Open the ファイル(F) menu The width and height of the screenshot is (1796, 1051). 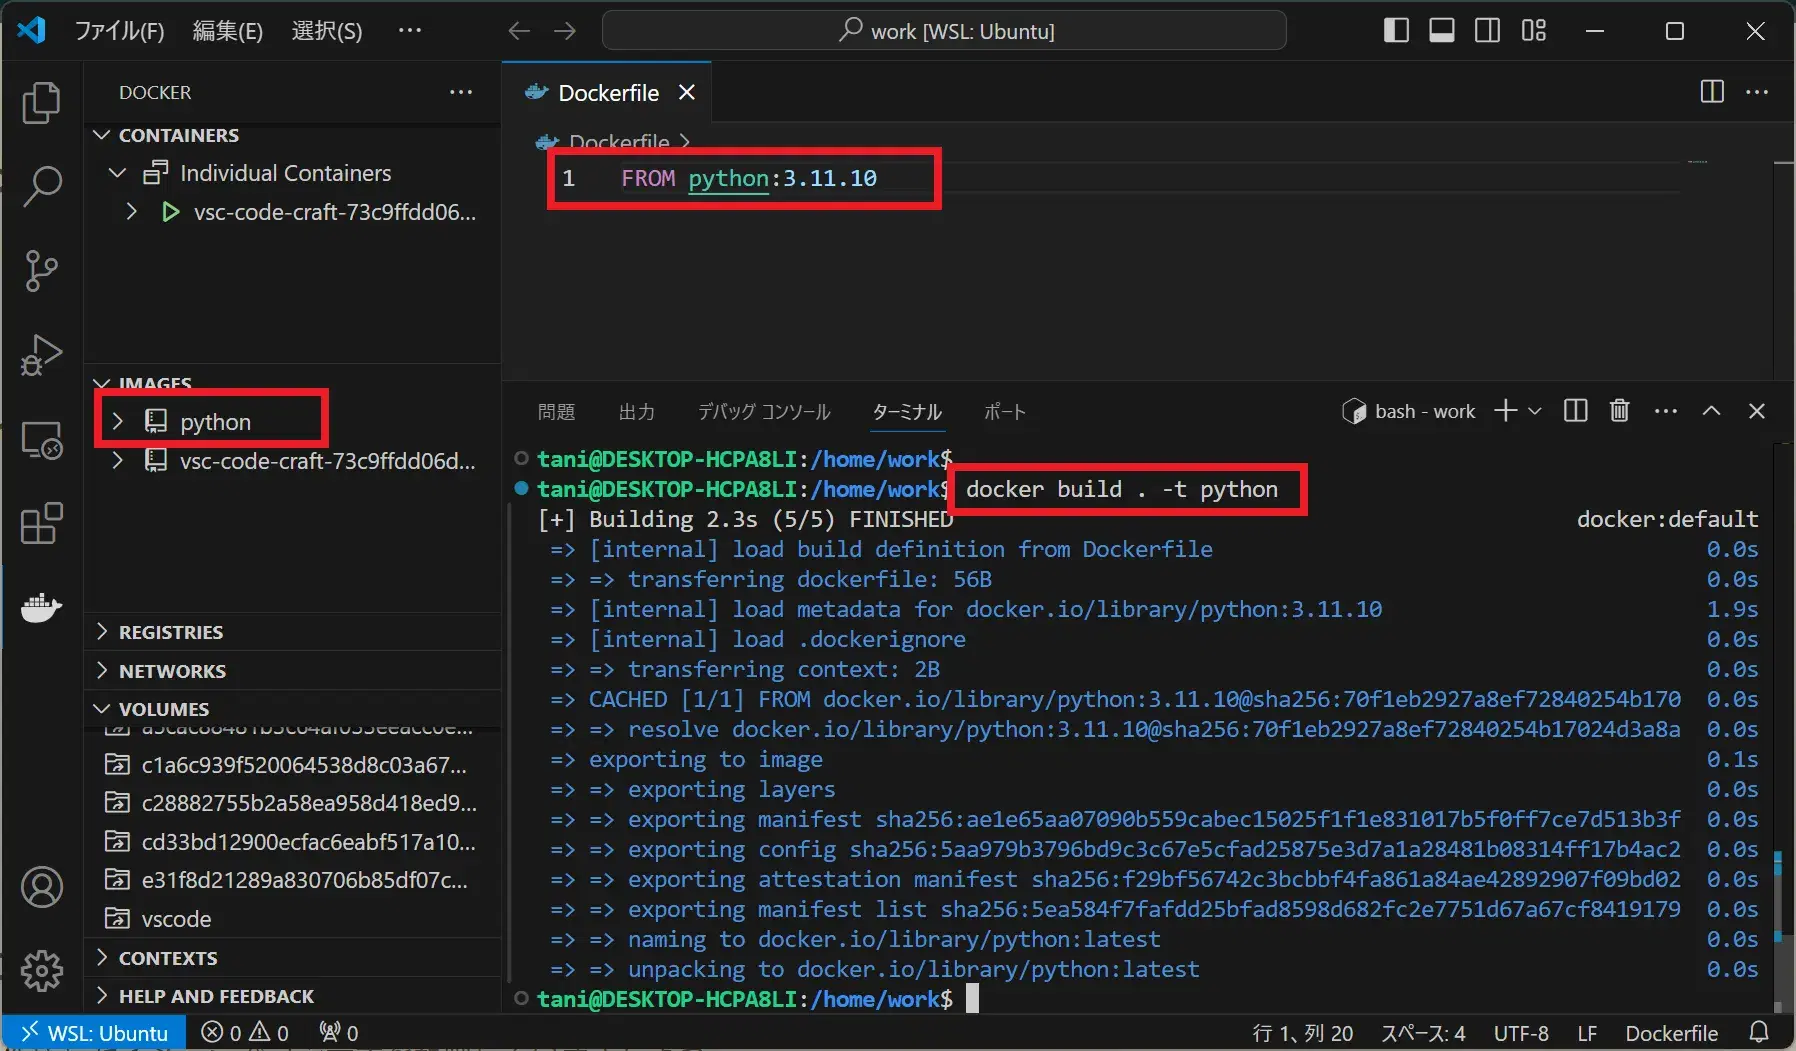click(x=119, y=31)
